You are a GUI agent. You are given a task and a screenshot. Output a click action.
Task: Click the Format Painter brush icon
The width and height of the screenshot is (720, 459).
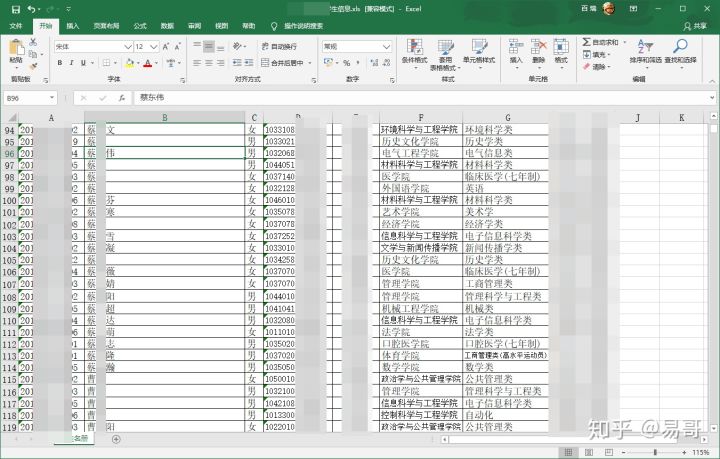click(33, 66)
